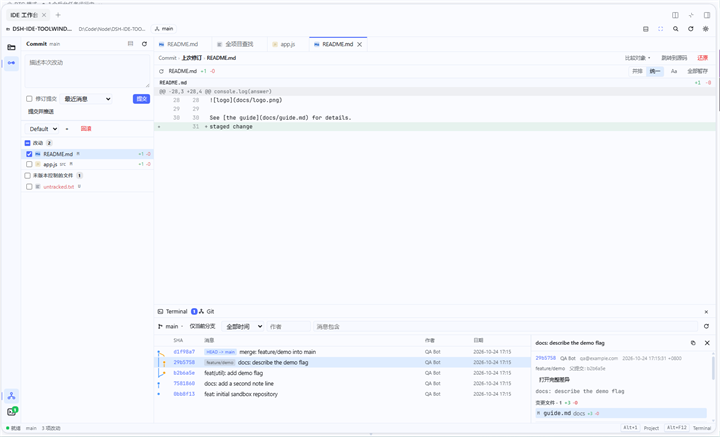Click the stash all button
The height and width of the screenshot is (437, 720).
pos(698,71)
